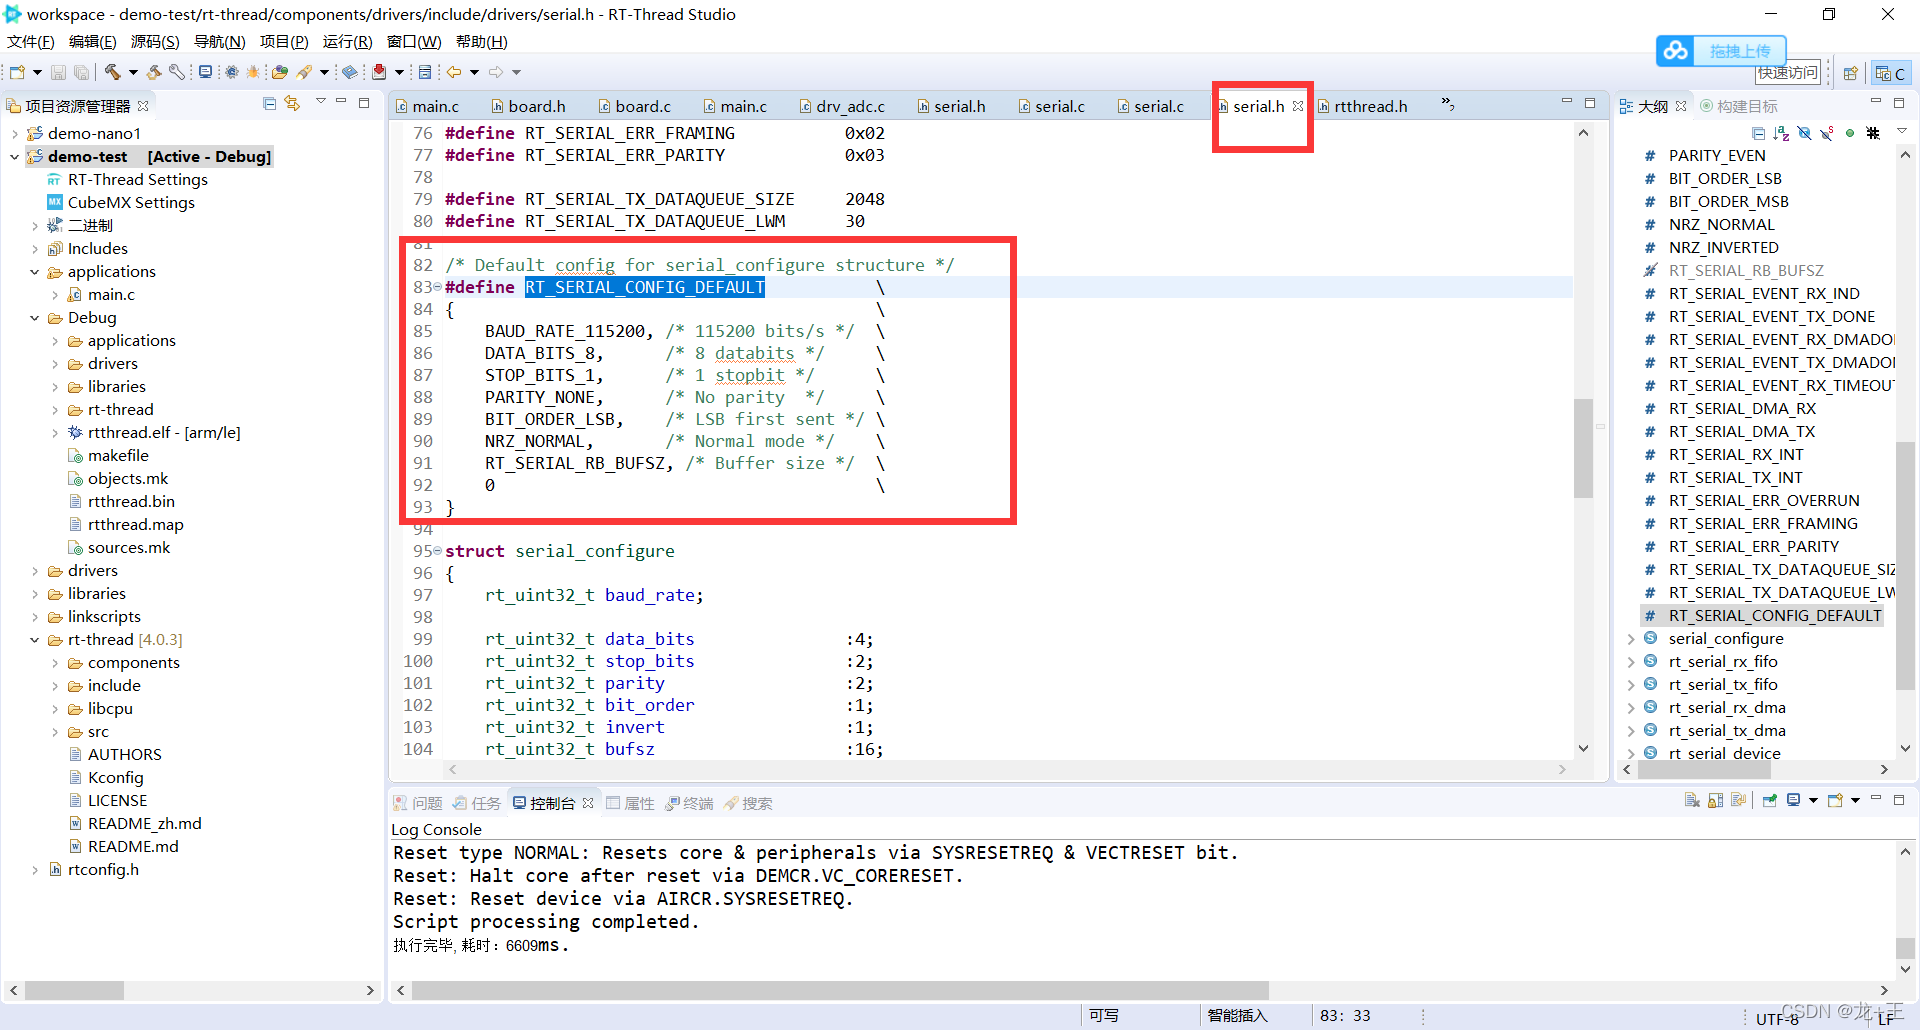Show hidden editor tabs list
The height and width of the screenshot is (1030, 1920).
1448,104
